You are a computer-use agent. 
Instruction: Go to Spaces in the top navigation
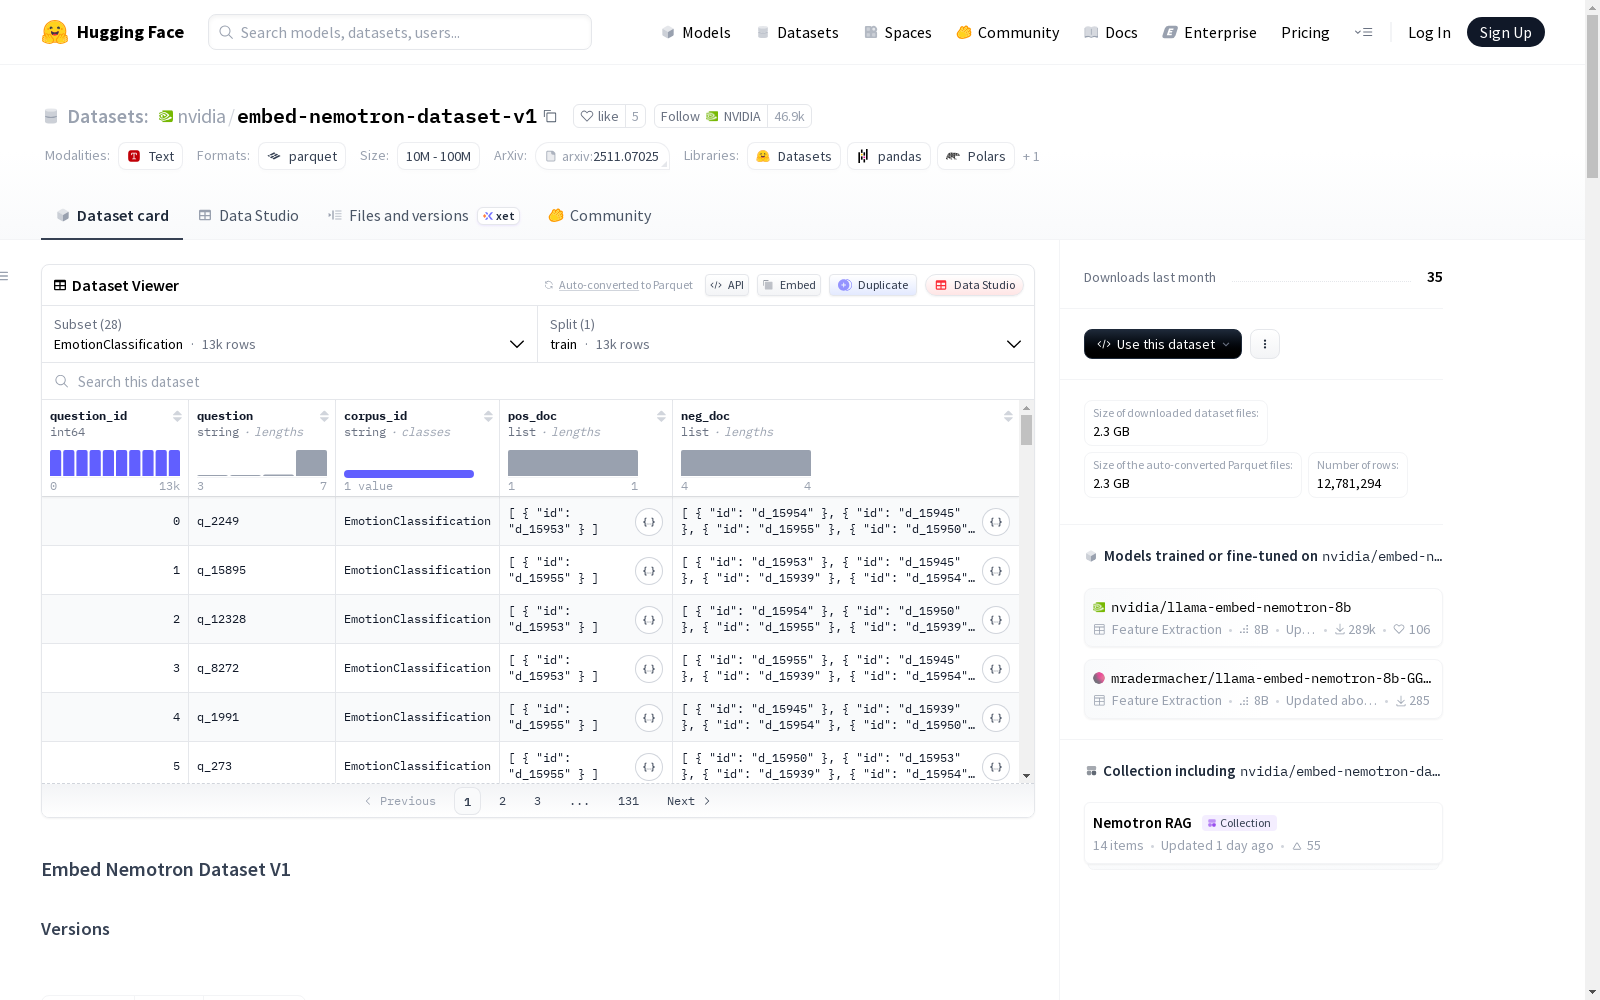pyautogui.click(x=898, y=32)
